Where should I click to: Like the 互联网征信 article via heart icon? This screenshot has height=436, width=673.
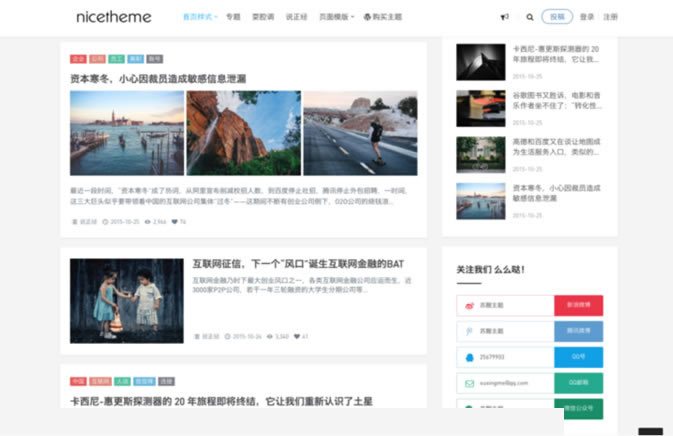click(x=297, y=336)
